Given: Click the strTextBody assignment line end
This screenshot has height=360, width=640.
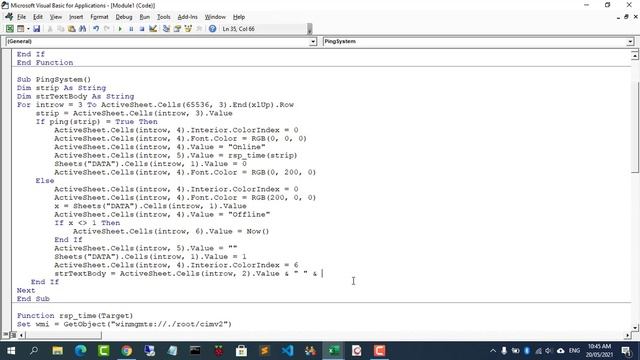Looking at the screenshot, I should (x=322, y=273).
